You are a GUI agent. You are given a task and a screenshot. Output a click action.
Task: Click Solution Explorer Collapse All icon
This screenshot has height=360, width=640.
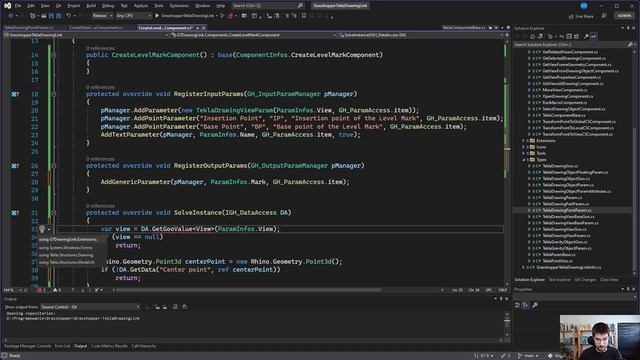568,36
